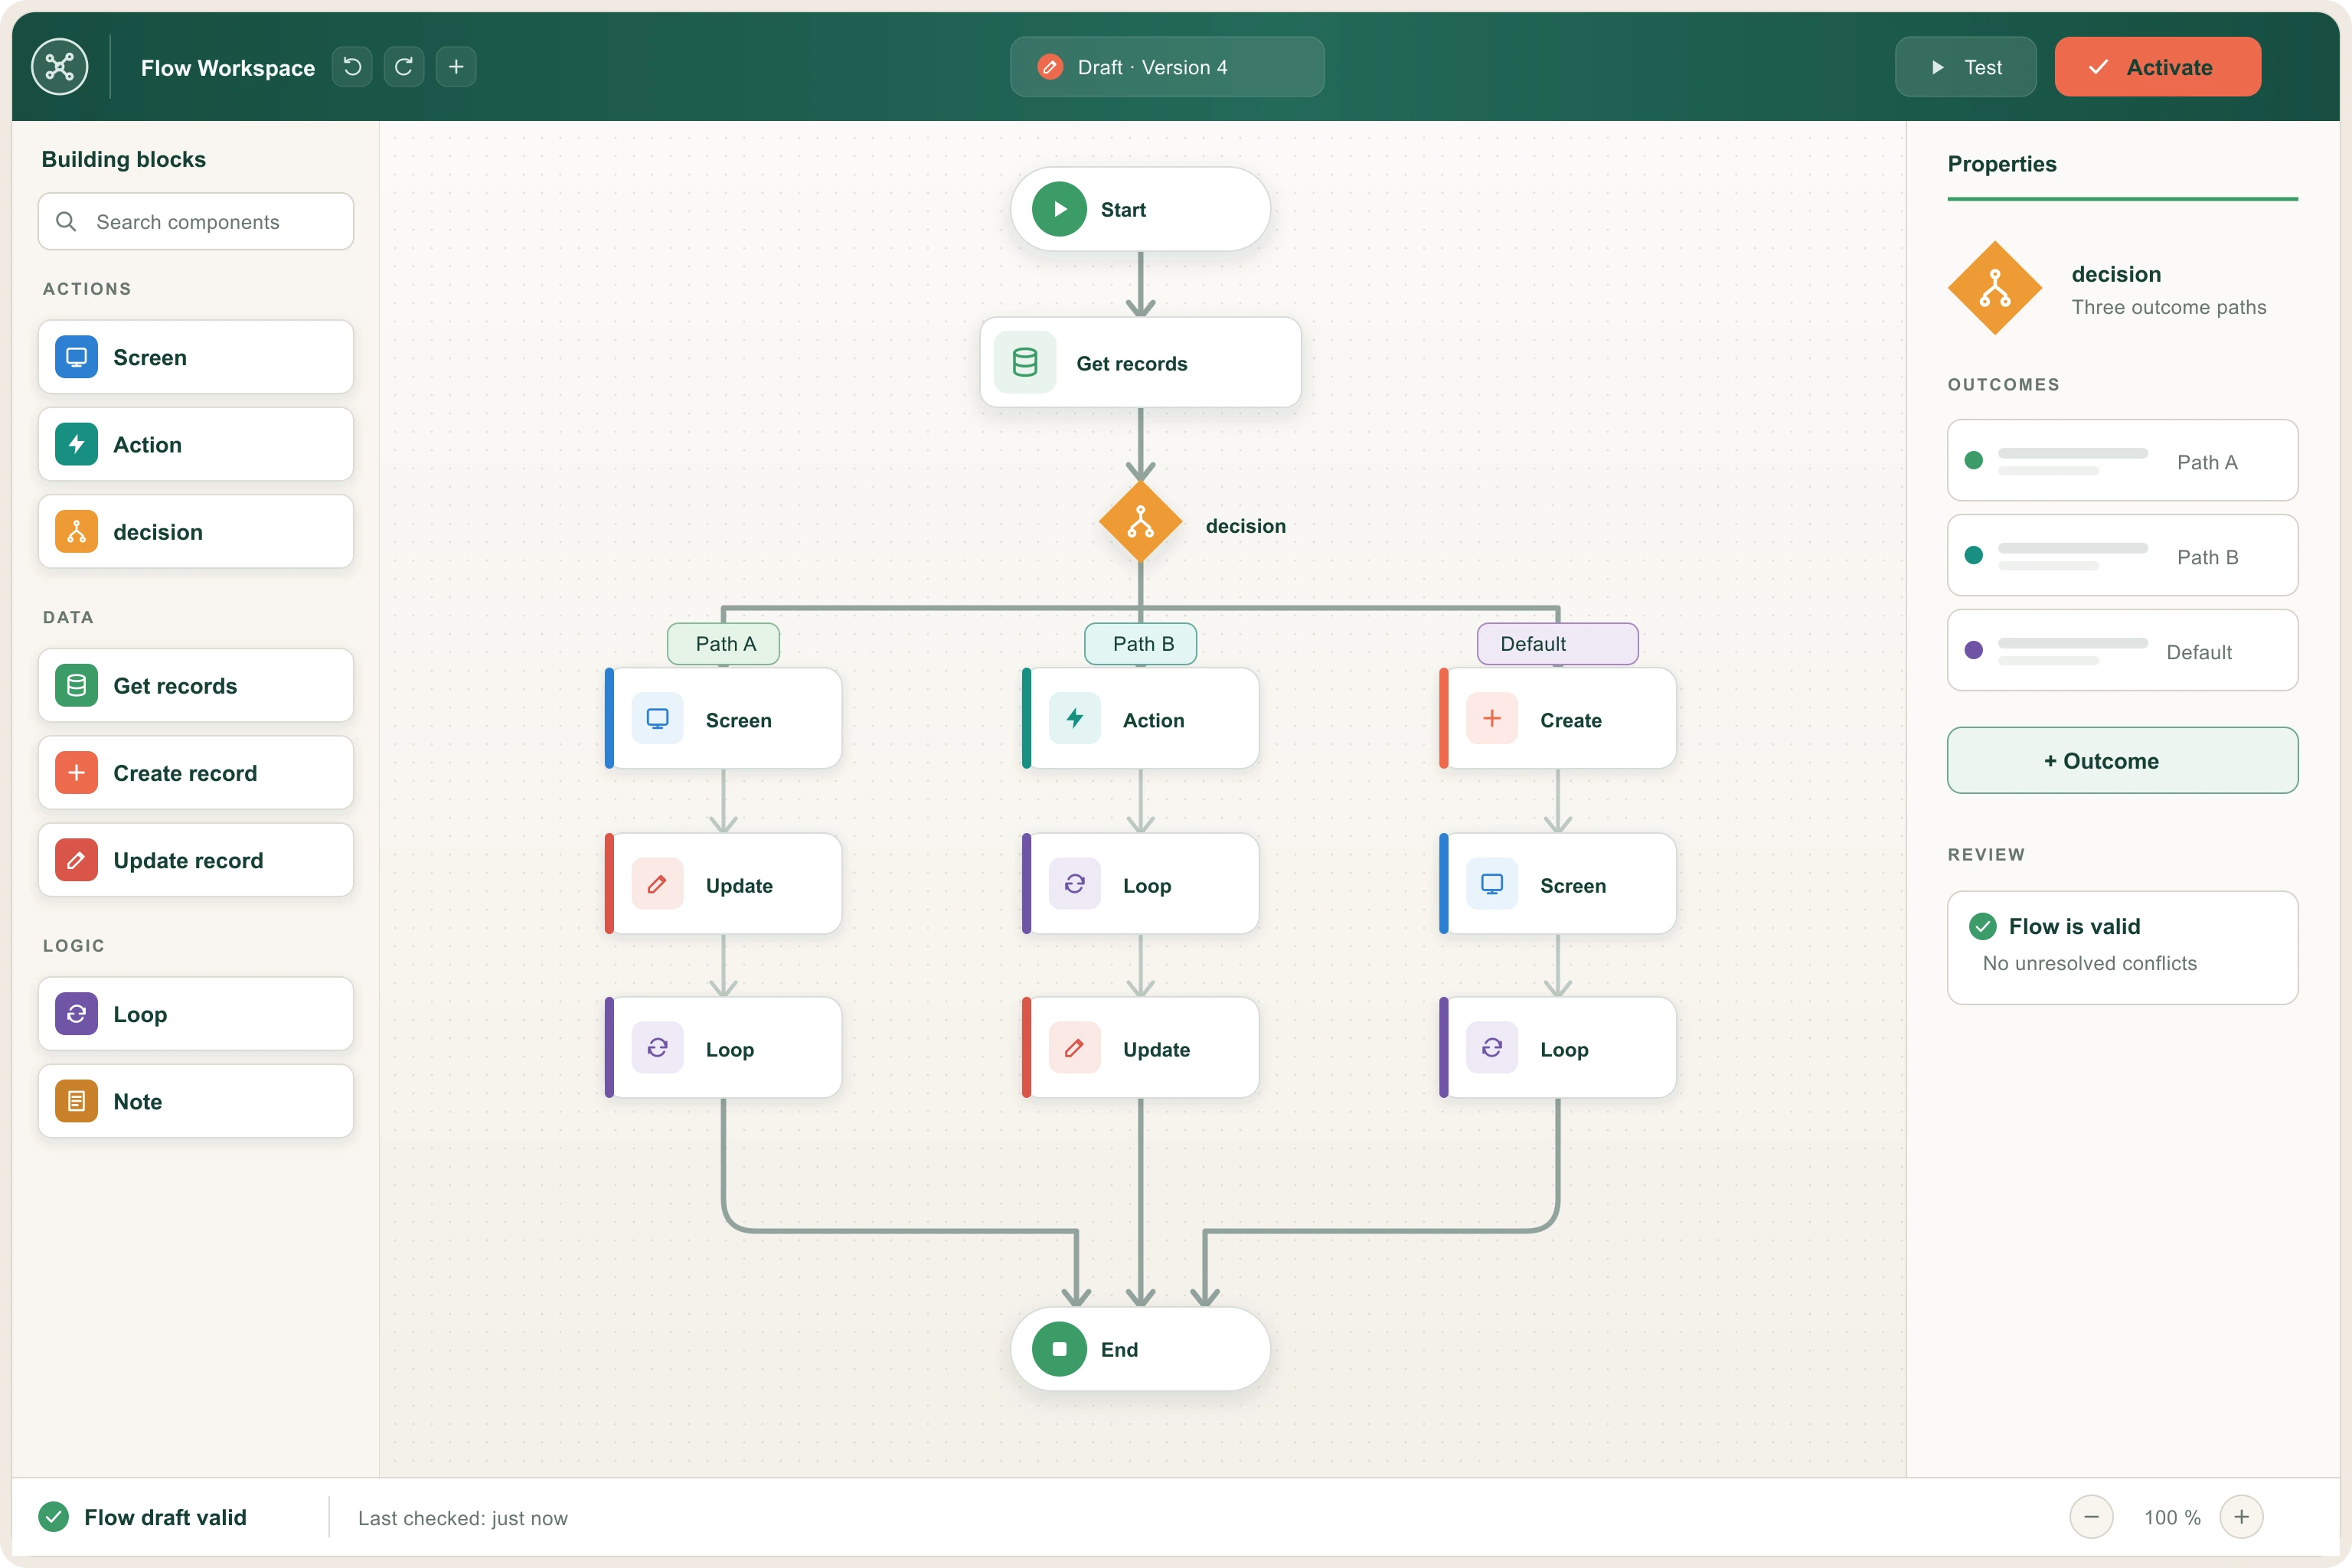The width and height of the screenshot is (2352, 1568).
Task: Run the flow with the Test button
Action: click(x=1965, y=67)
